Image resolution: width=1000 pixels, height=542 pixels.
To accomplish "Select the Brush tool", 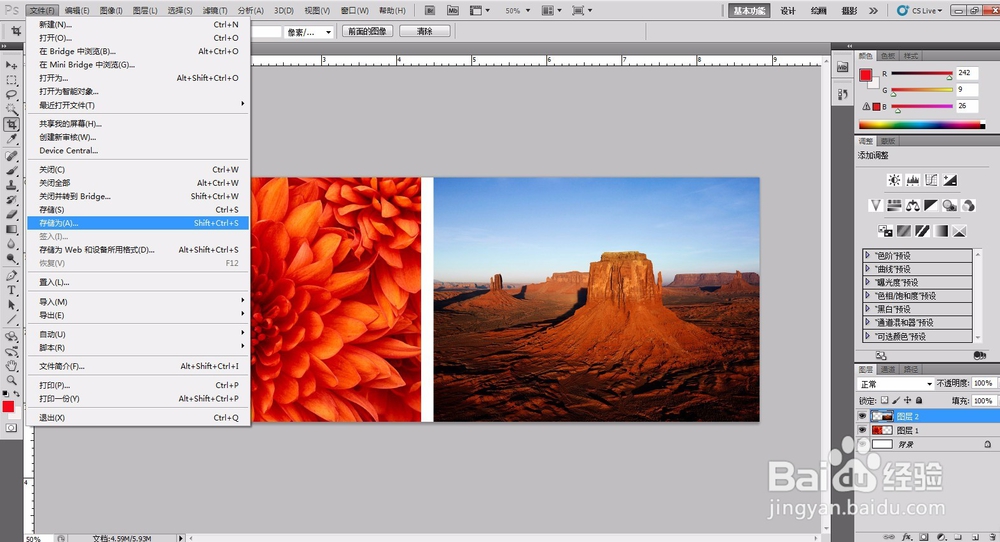I will (x=11, y=170).
